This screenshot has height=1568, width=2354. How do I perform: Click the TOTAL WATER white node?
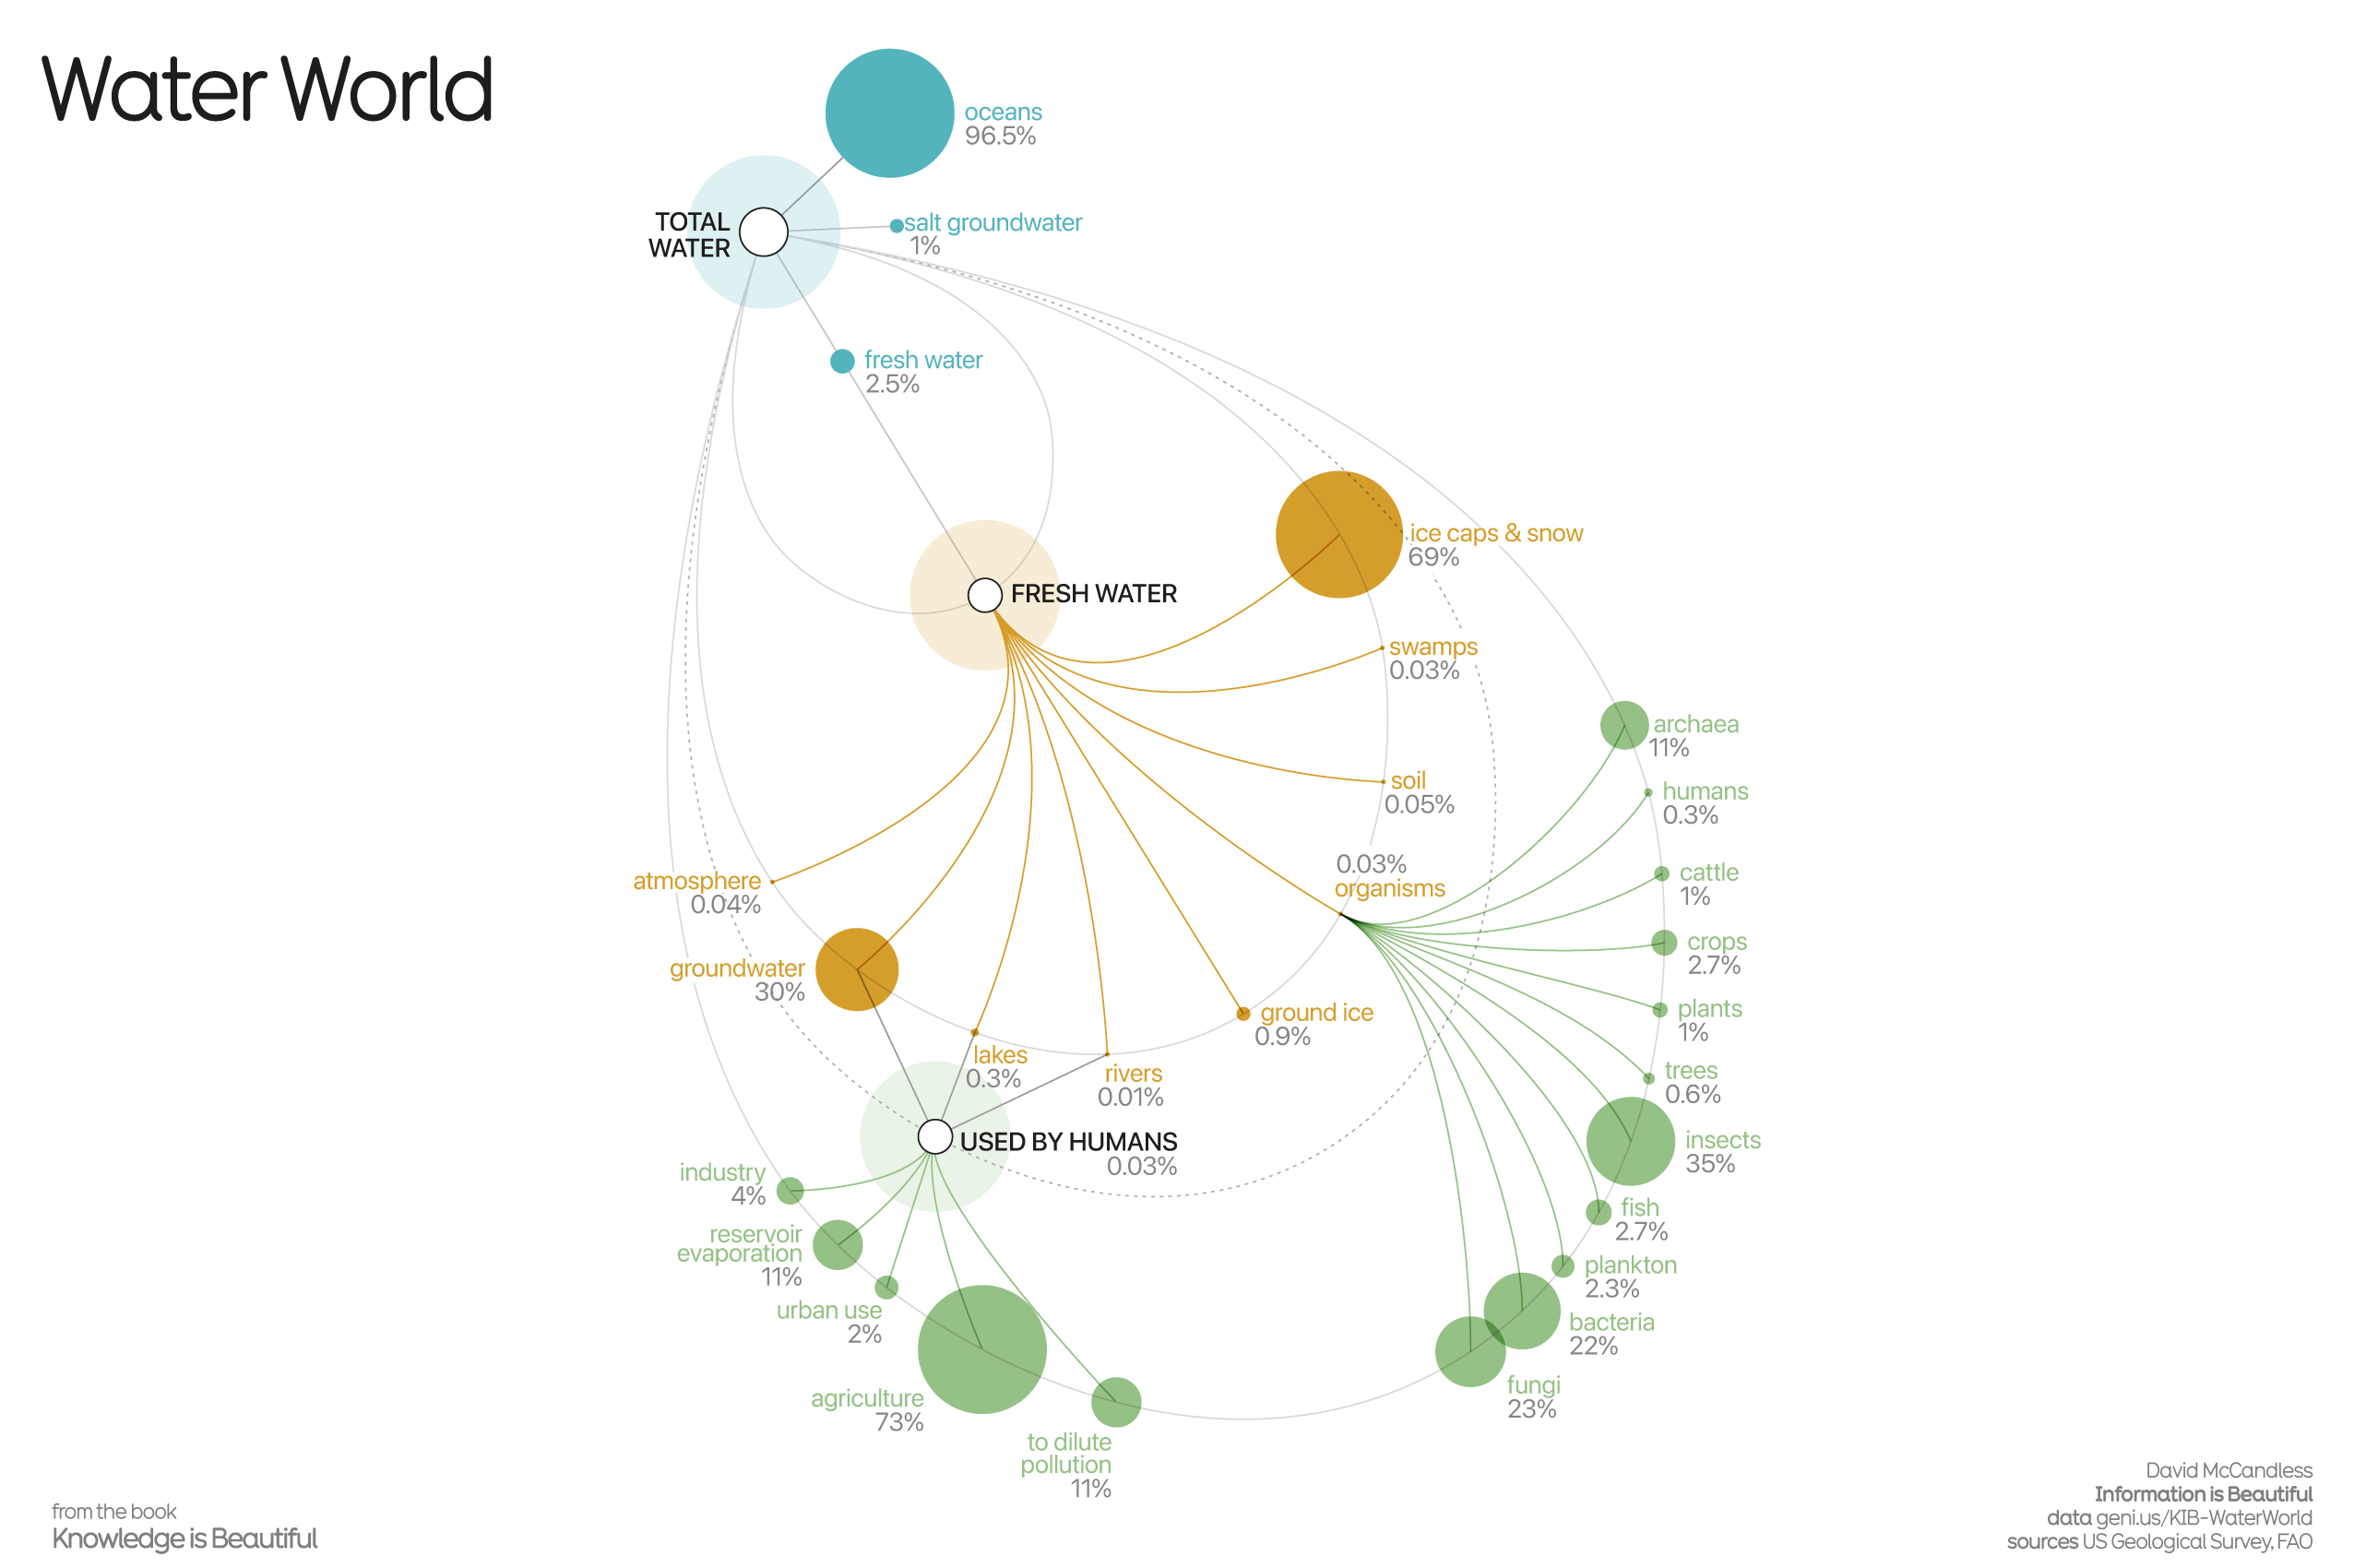pos(763,232)
